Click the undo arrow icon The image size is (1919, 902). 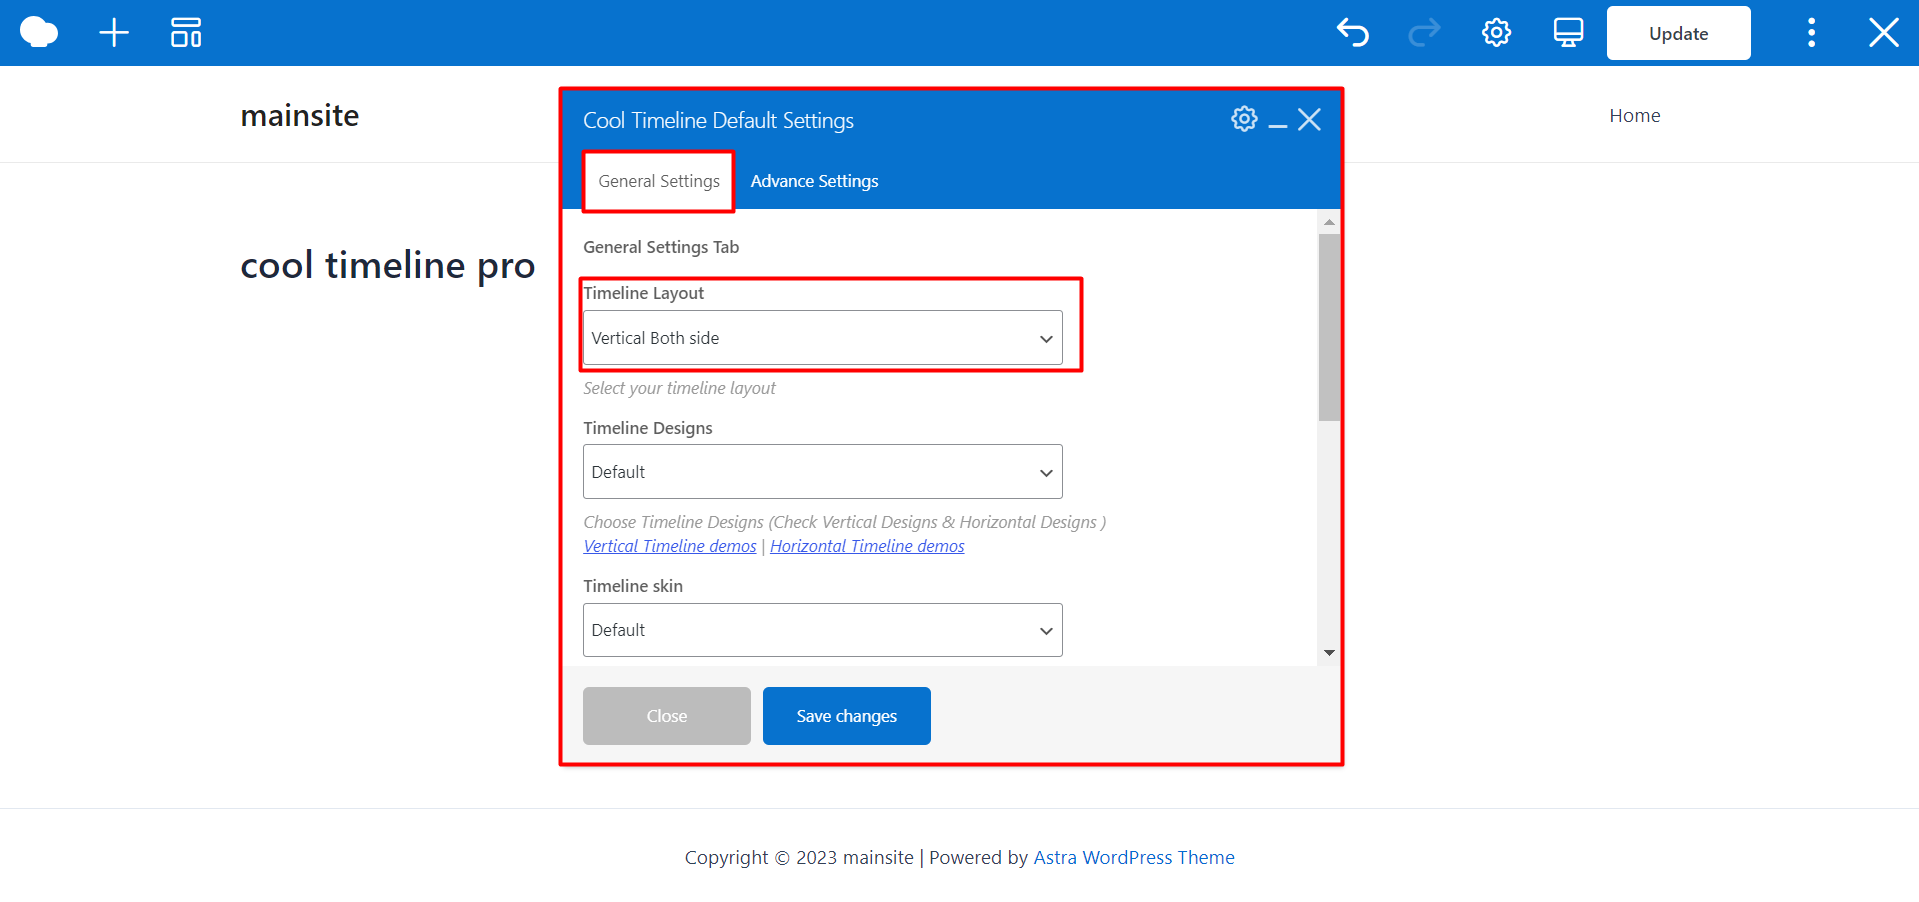pyautogui.click(x=1352, y=33)
